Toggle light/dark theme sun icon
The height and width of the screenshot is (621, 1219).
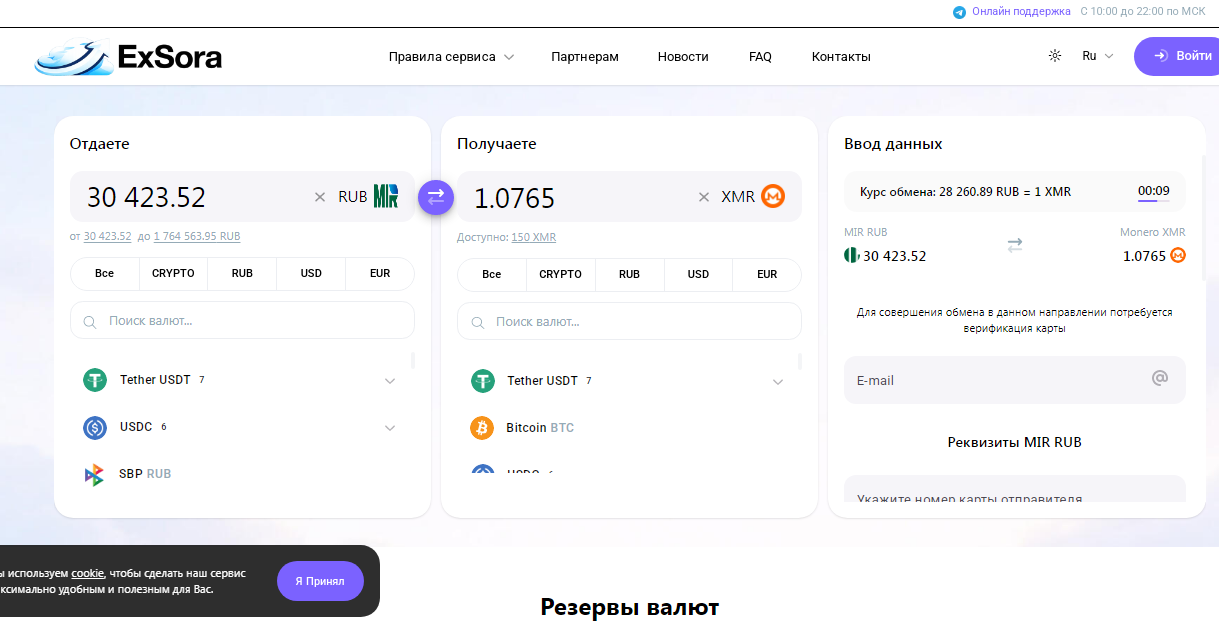pyautogui.click(x=1054, y=56)
